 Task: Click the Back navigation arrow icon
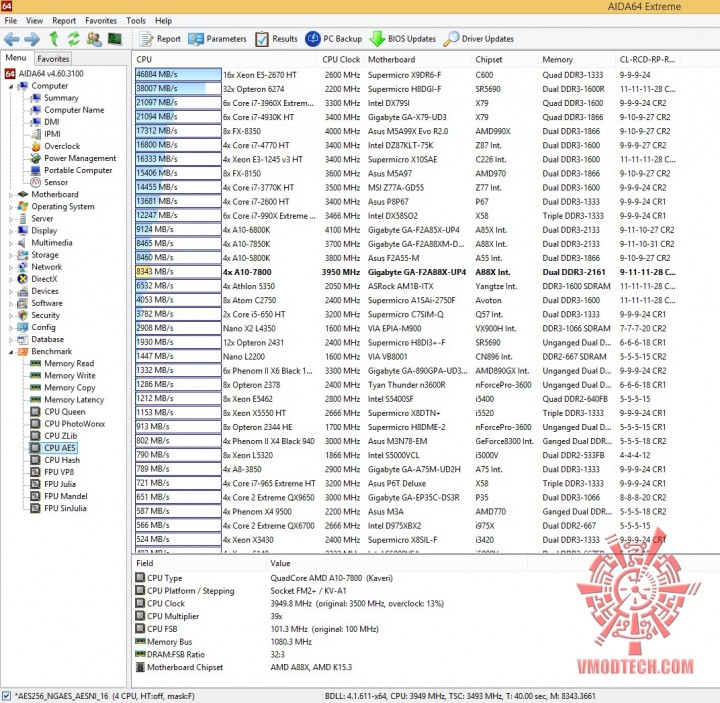[11, 39]
